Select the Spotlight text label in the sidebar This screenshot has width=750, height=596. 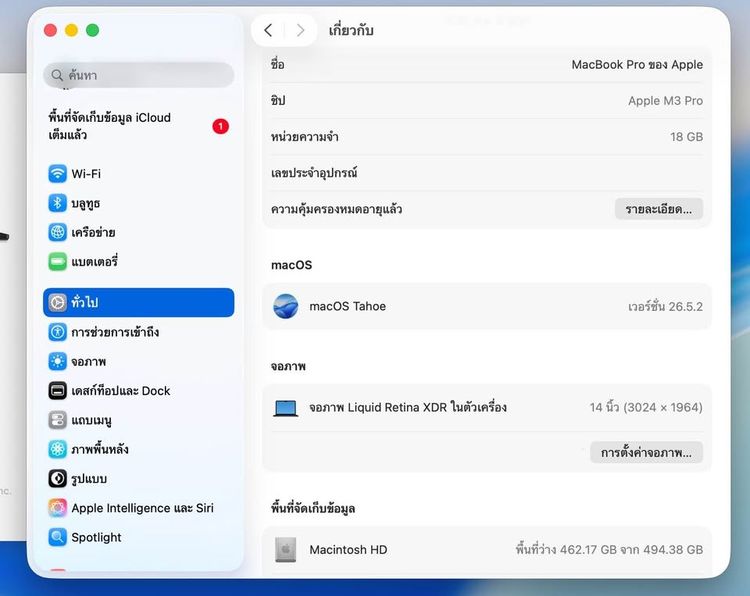tap(96, 538)
